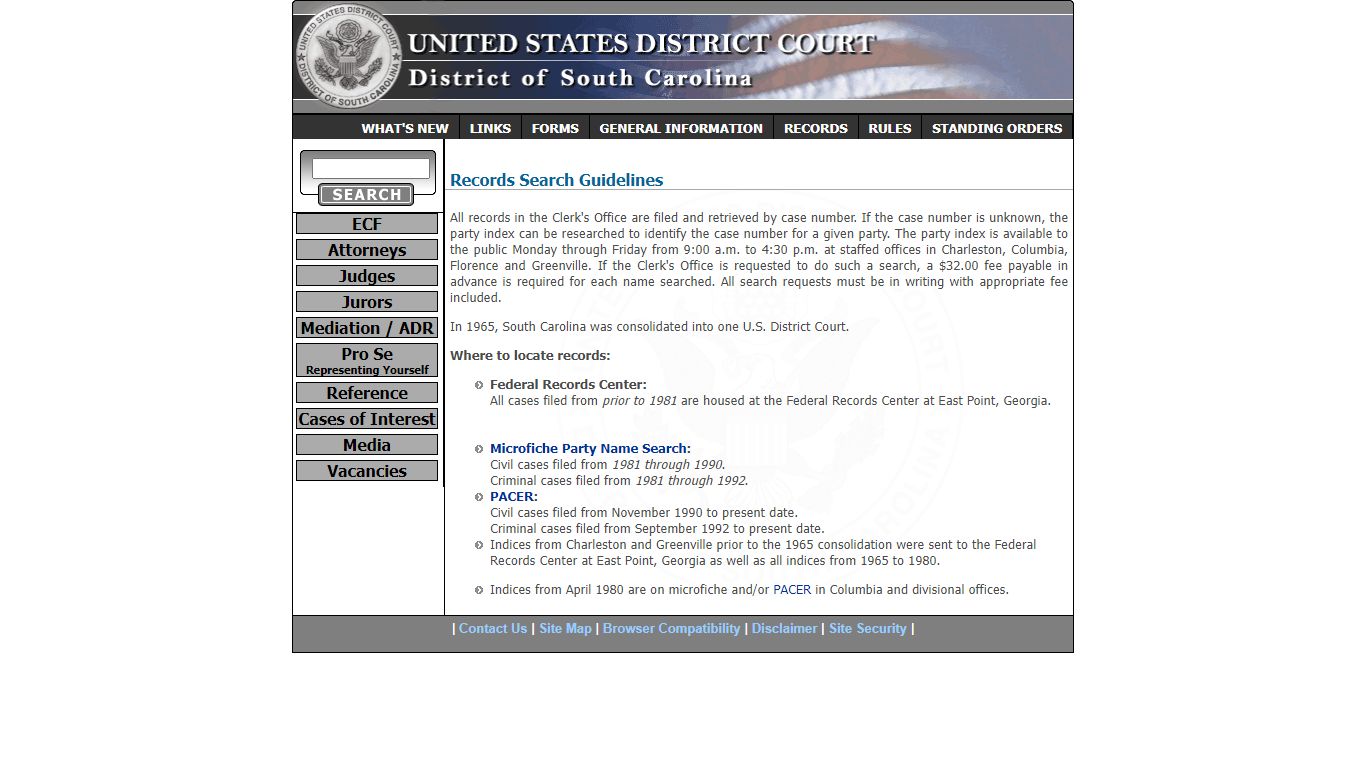Open Pro Se Representing Yourself section

point(367,360)
